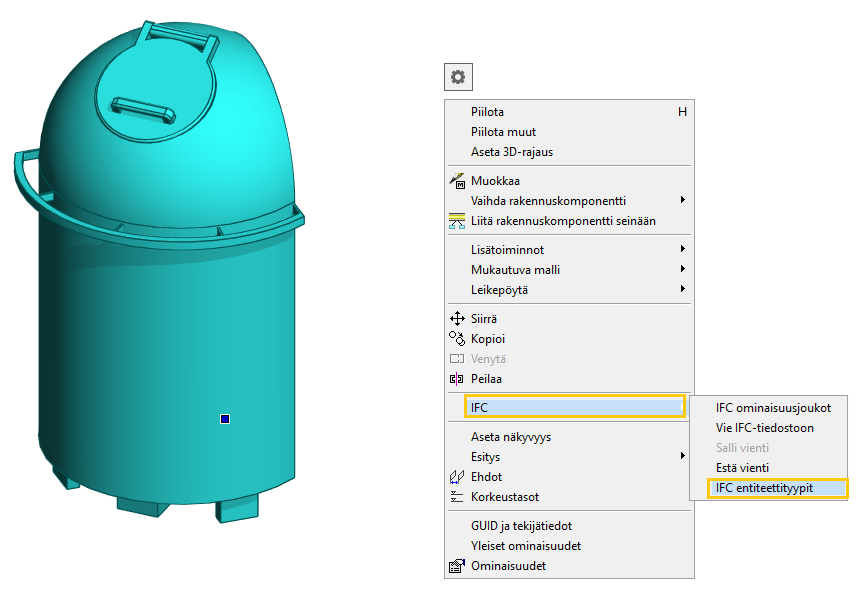Click the Peilaa label in the context menu

(x=486, y=379)
